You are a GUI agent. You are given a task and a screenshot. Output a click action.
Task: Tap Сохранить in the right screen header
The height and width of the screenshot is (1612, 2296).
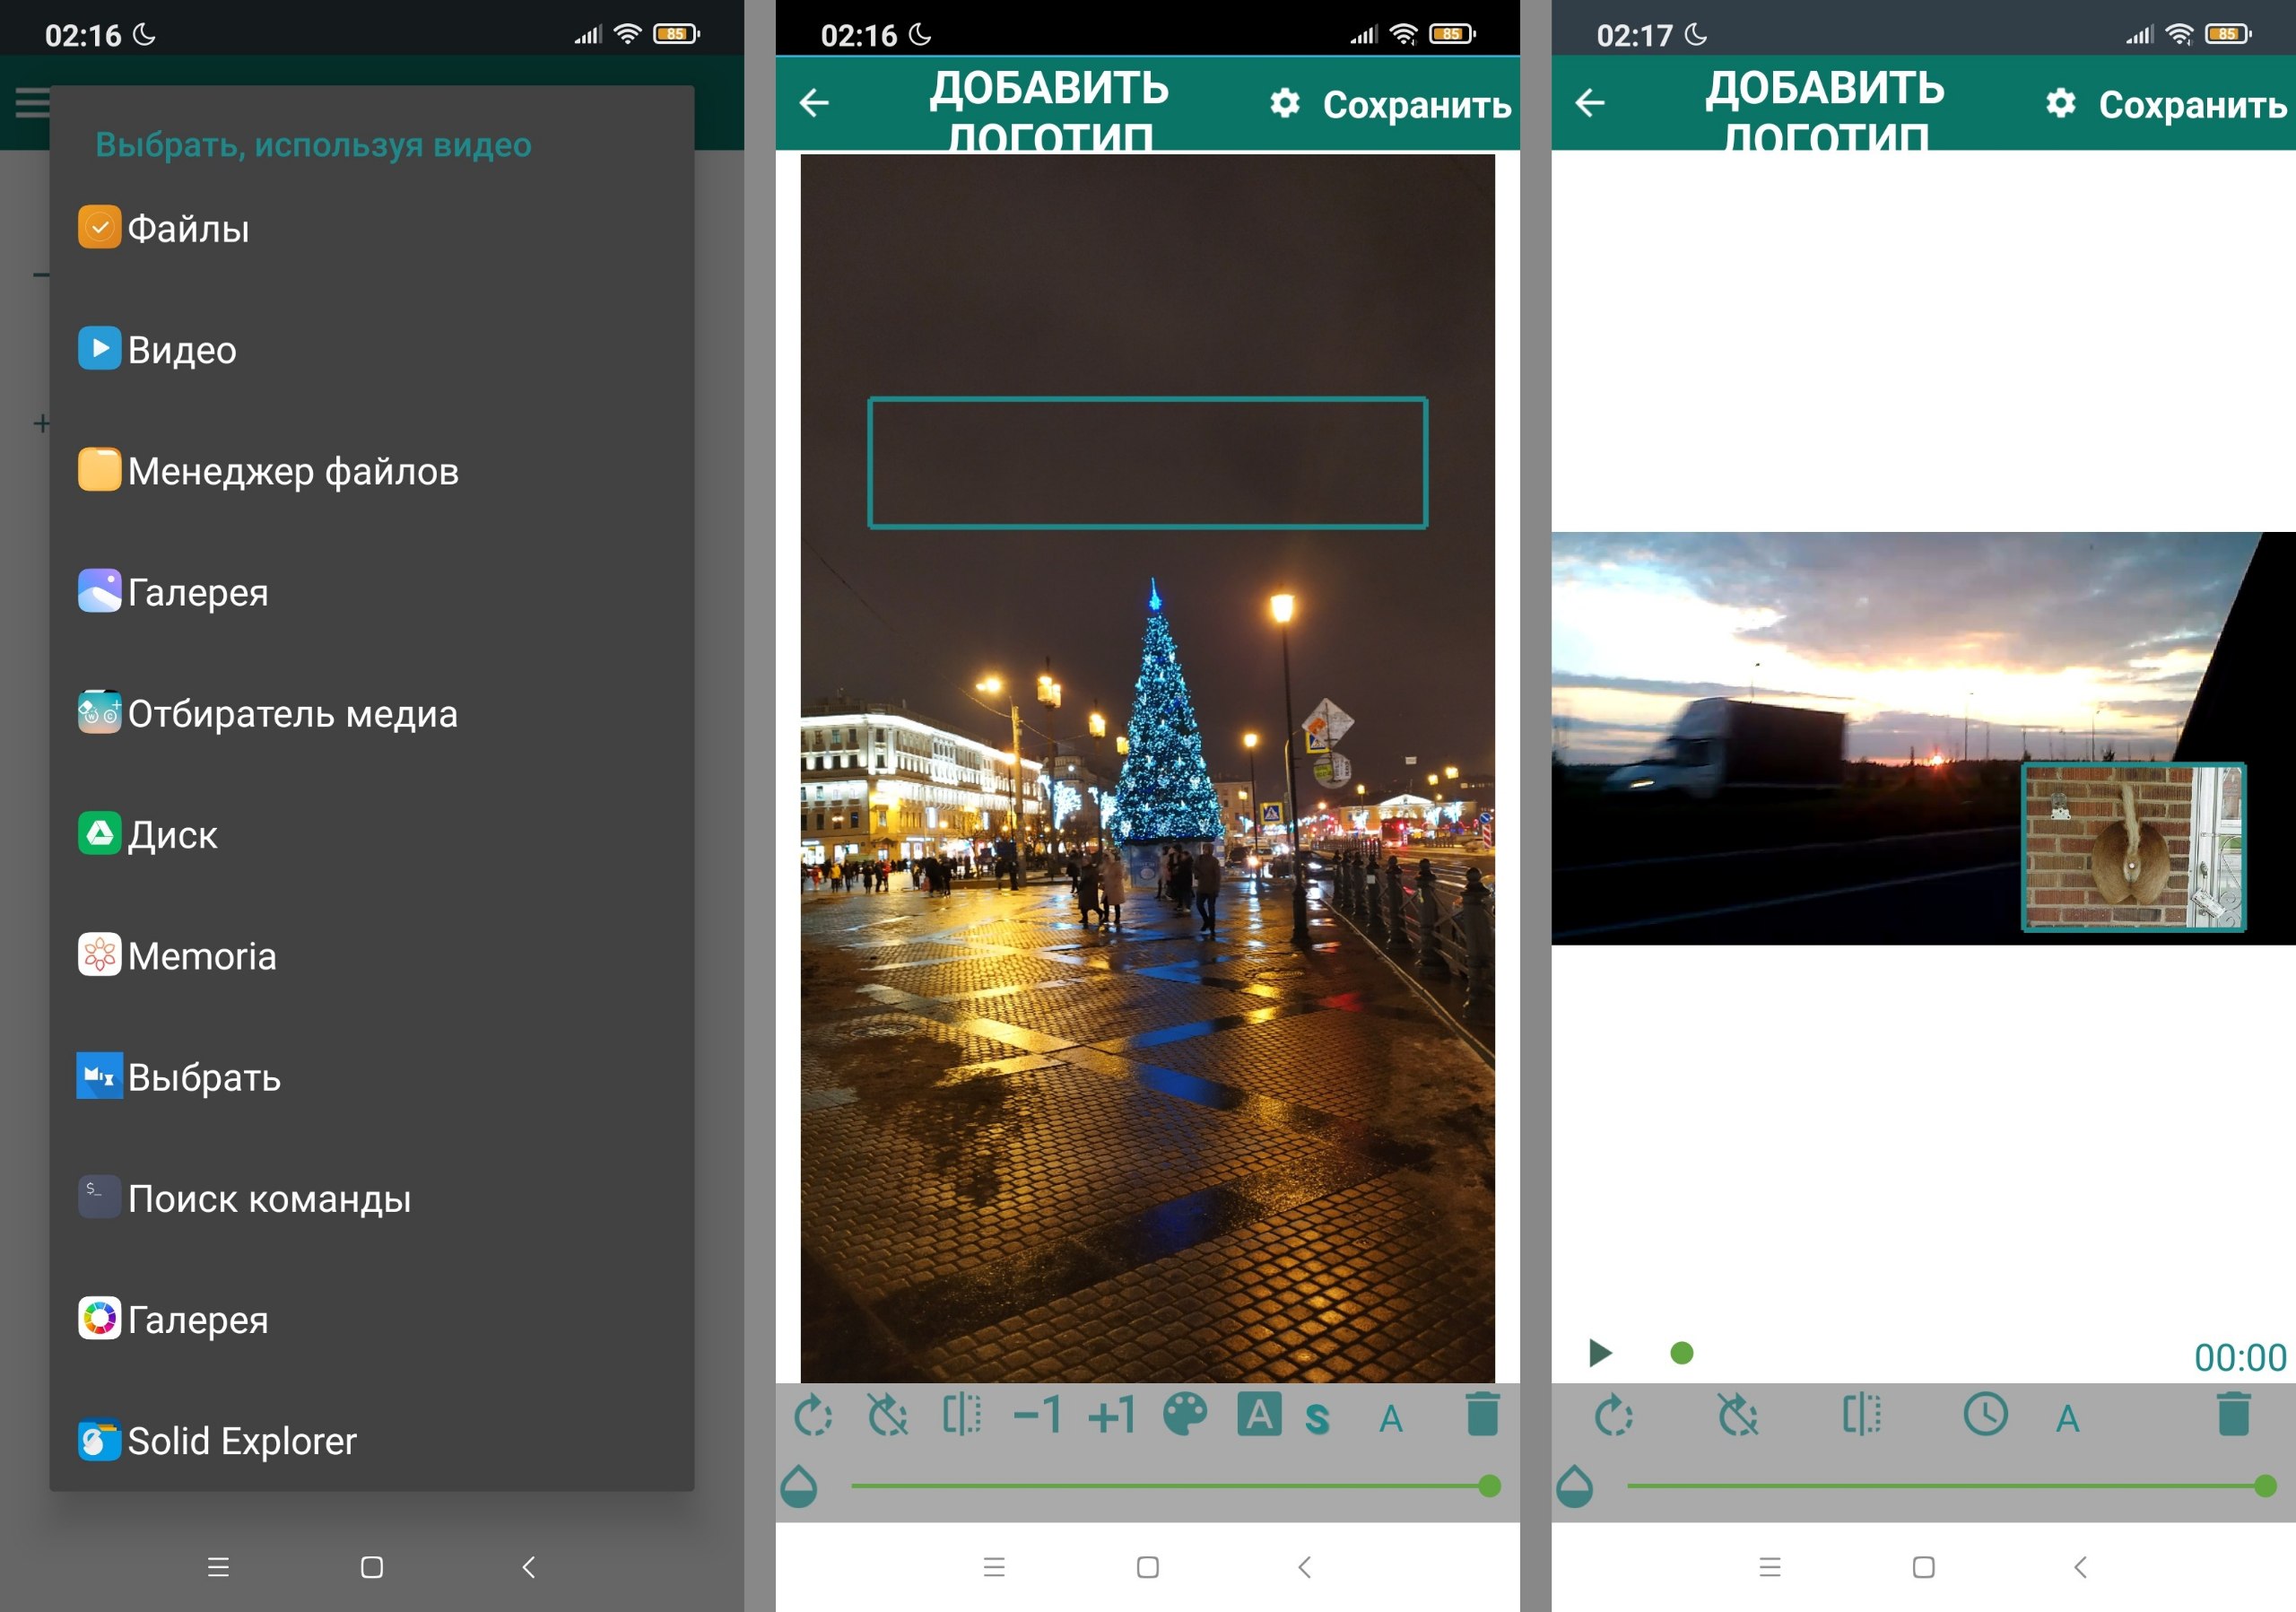[x=2193, y=105]
